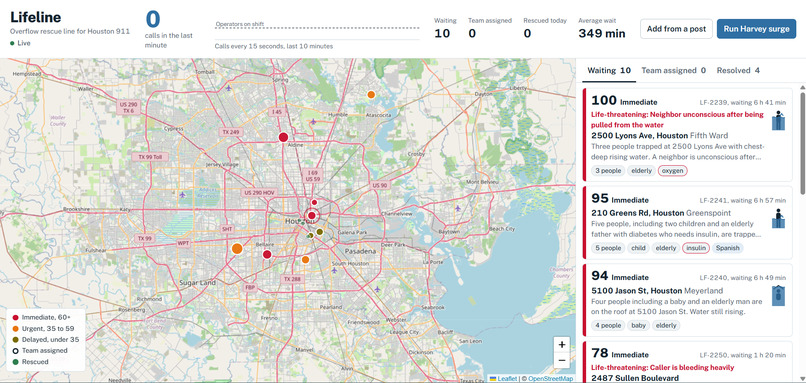Click the small red marker below US 59 label
The width and height of the screenshot is (806, 383).
[314, 202]
